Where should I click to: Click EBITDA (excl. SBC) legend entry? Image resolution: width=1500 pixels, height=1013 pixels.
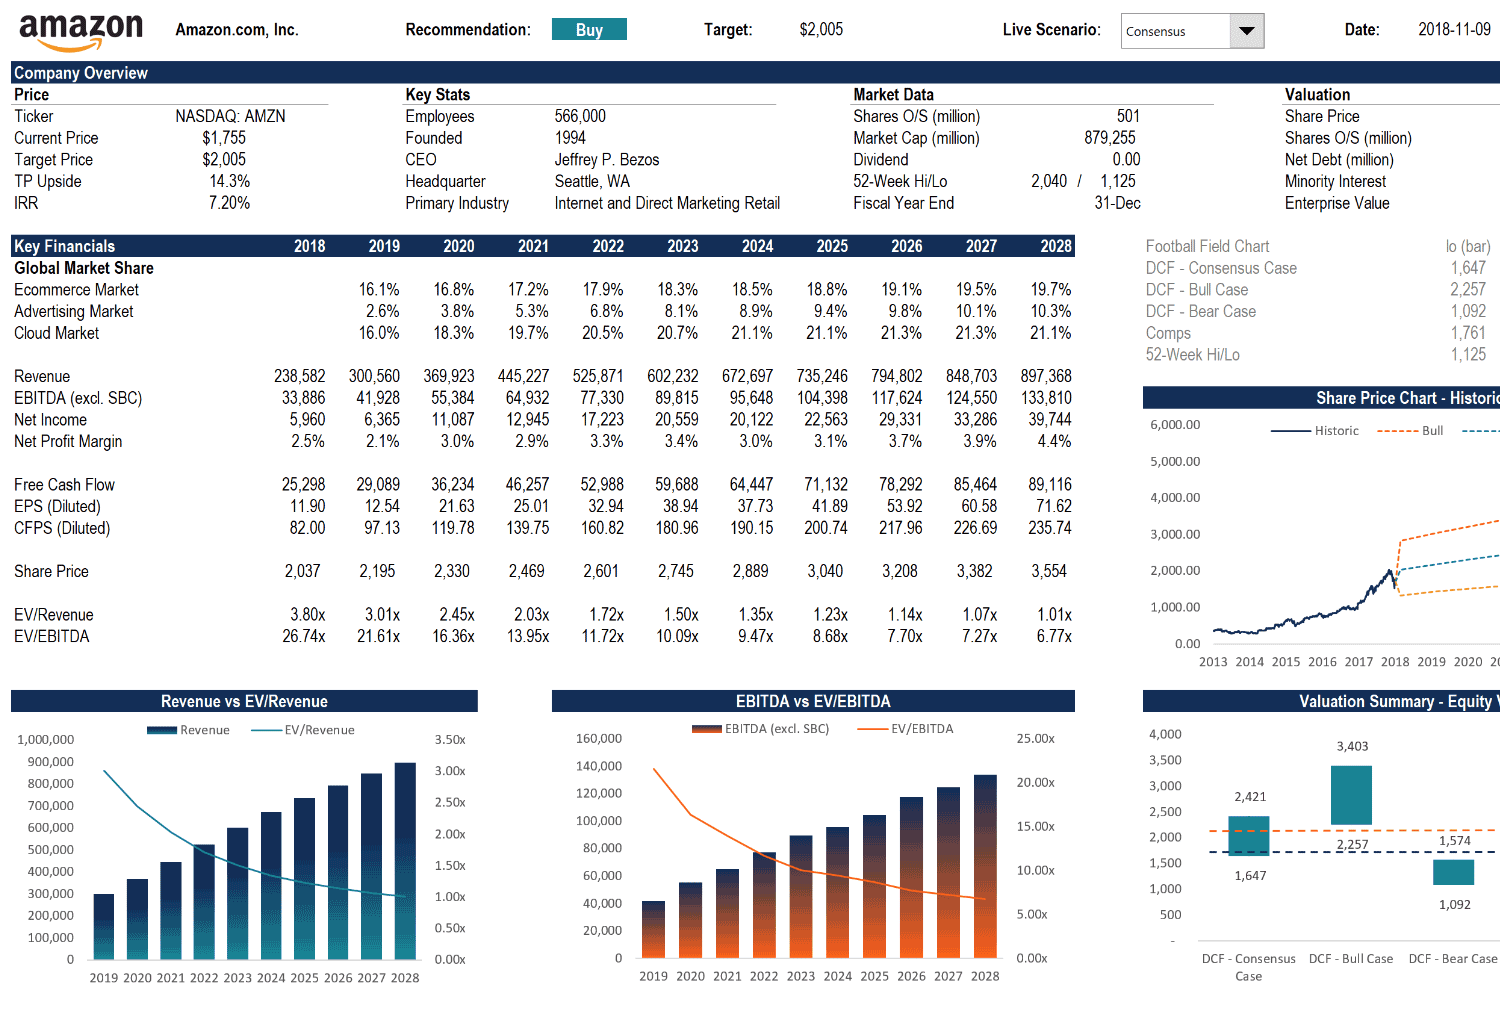click(x=760, y=729)
